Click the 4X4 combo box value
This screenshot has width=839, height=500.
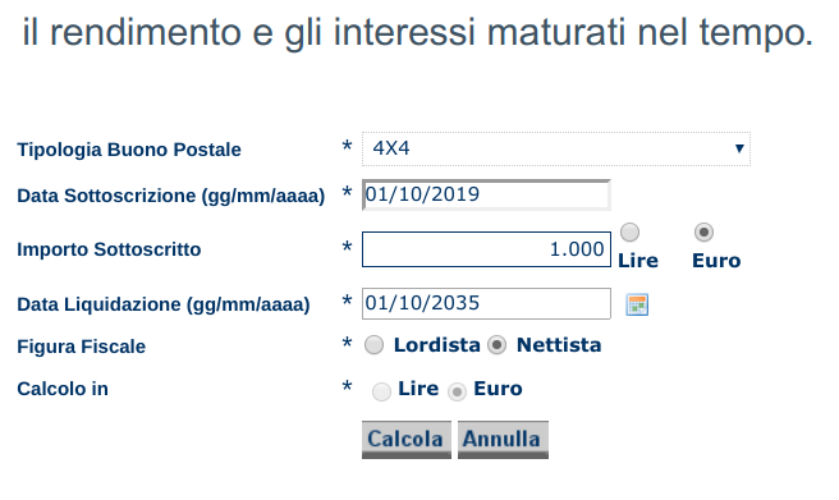point(556,149)
